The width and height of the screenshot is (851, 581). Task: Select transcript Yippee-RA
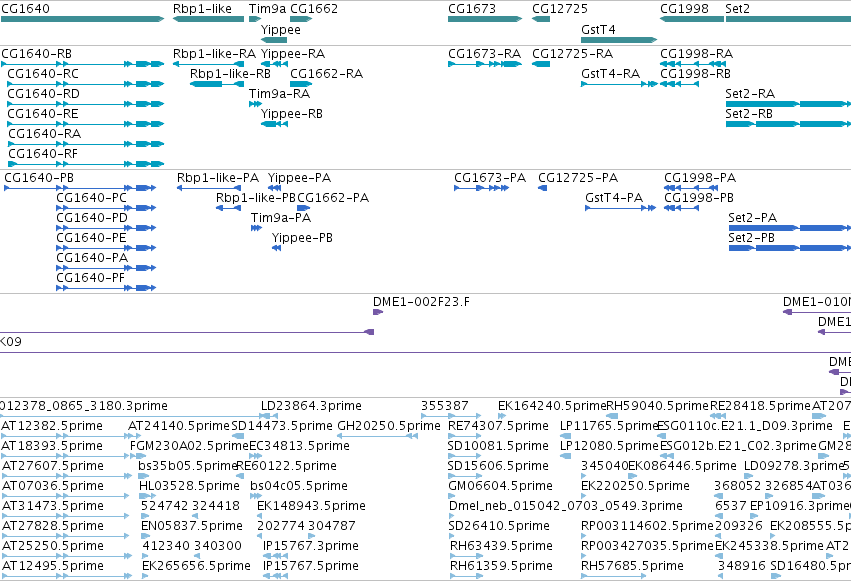[x=274, y=64]
